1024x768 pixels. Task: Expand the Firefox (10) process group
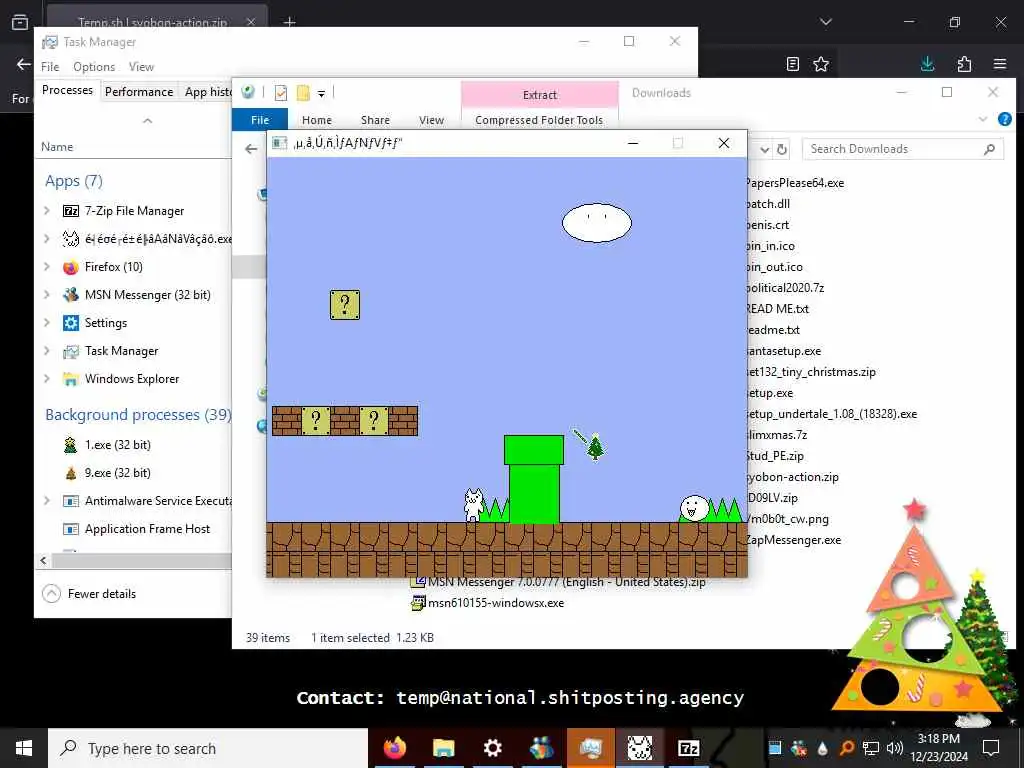[x=46, y=266]
